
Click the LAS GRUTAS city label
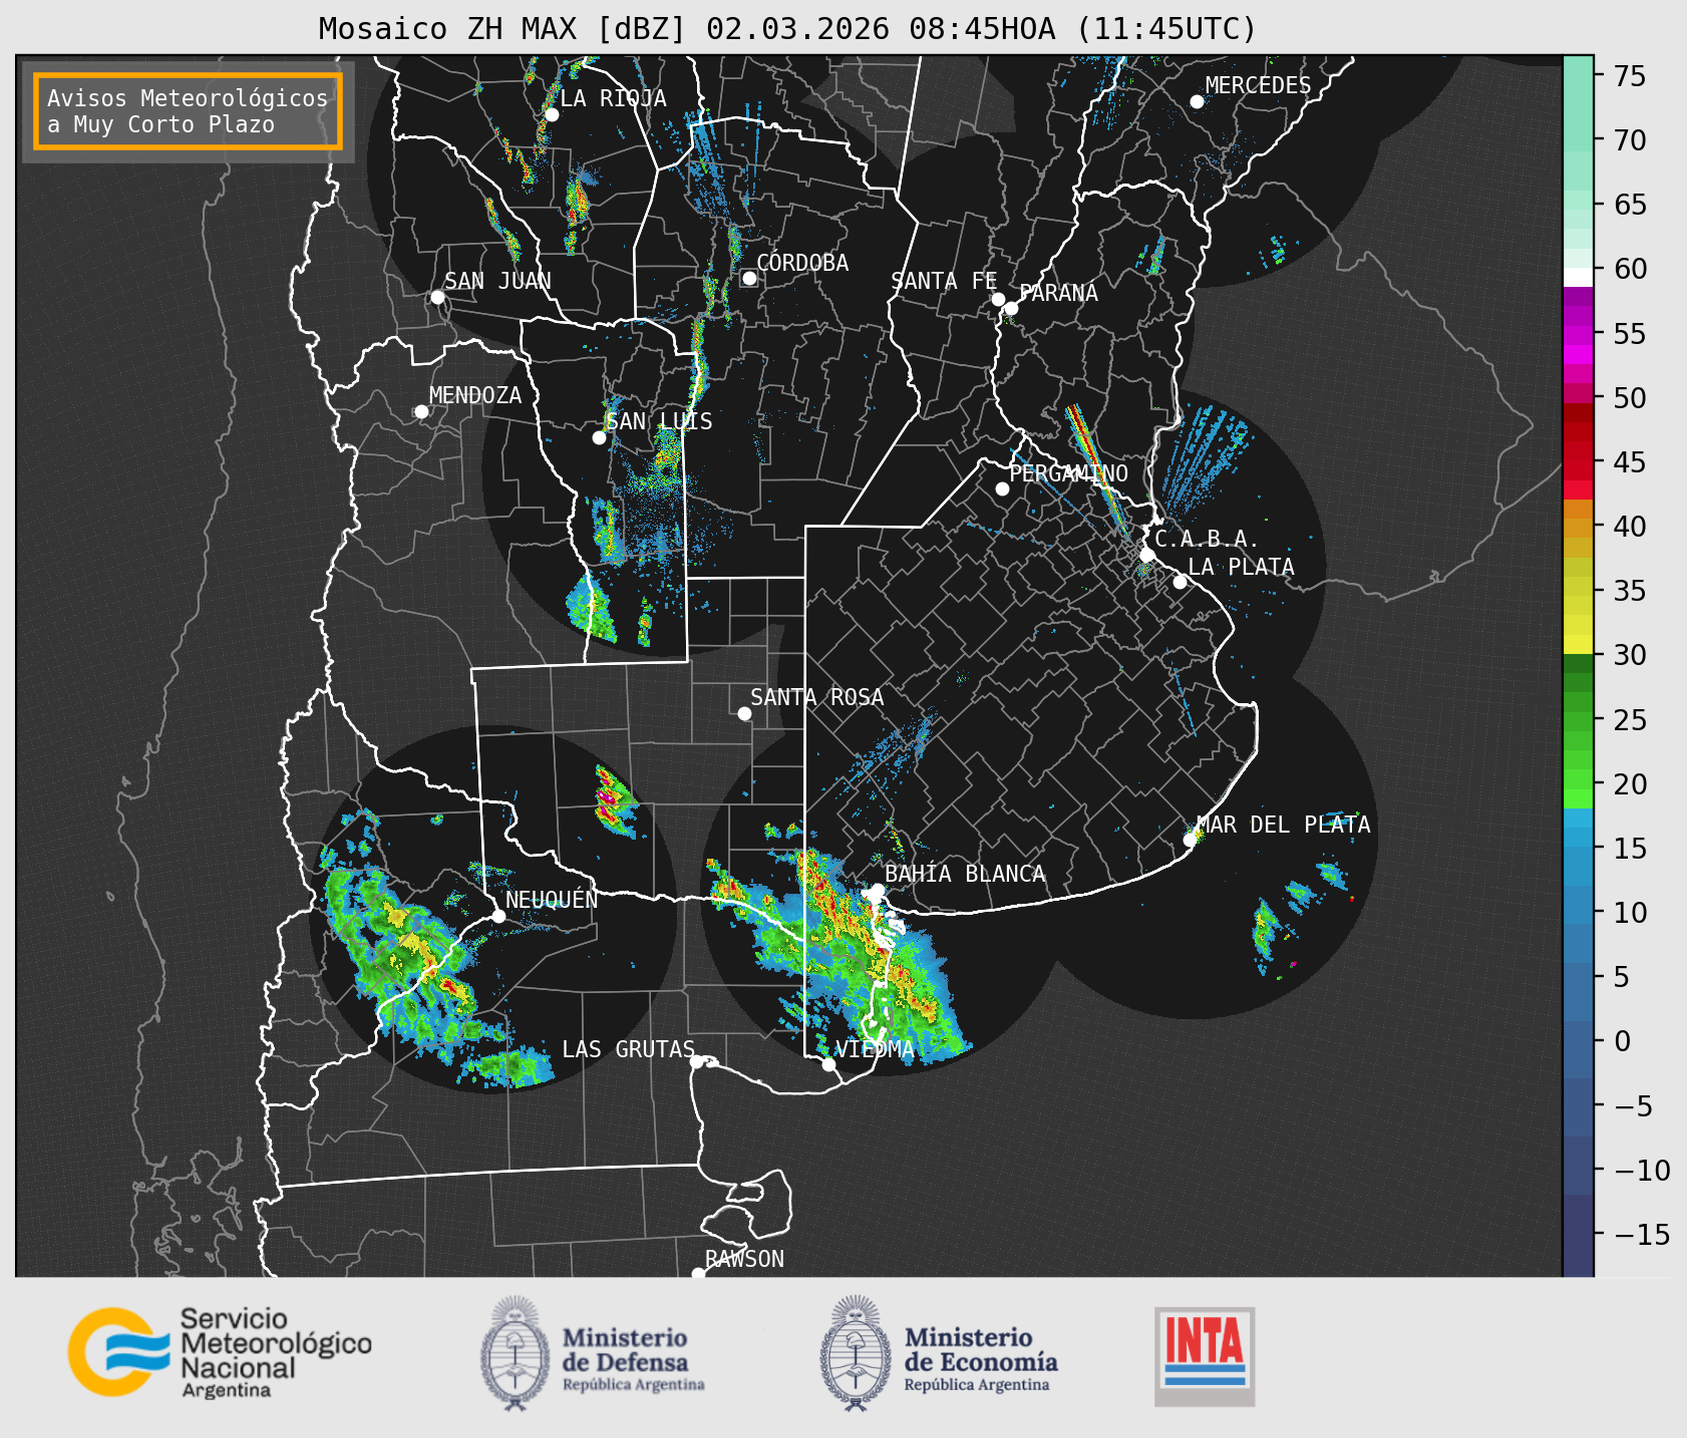pos(627,1049)
